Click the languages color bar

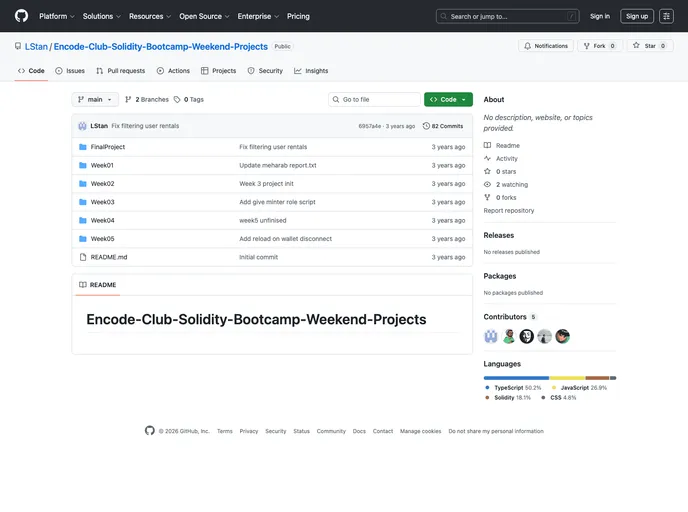pyautogui.click(x=549, y=378)
